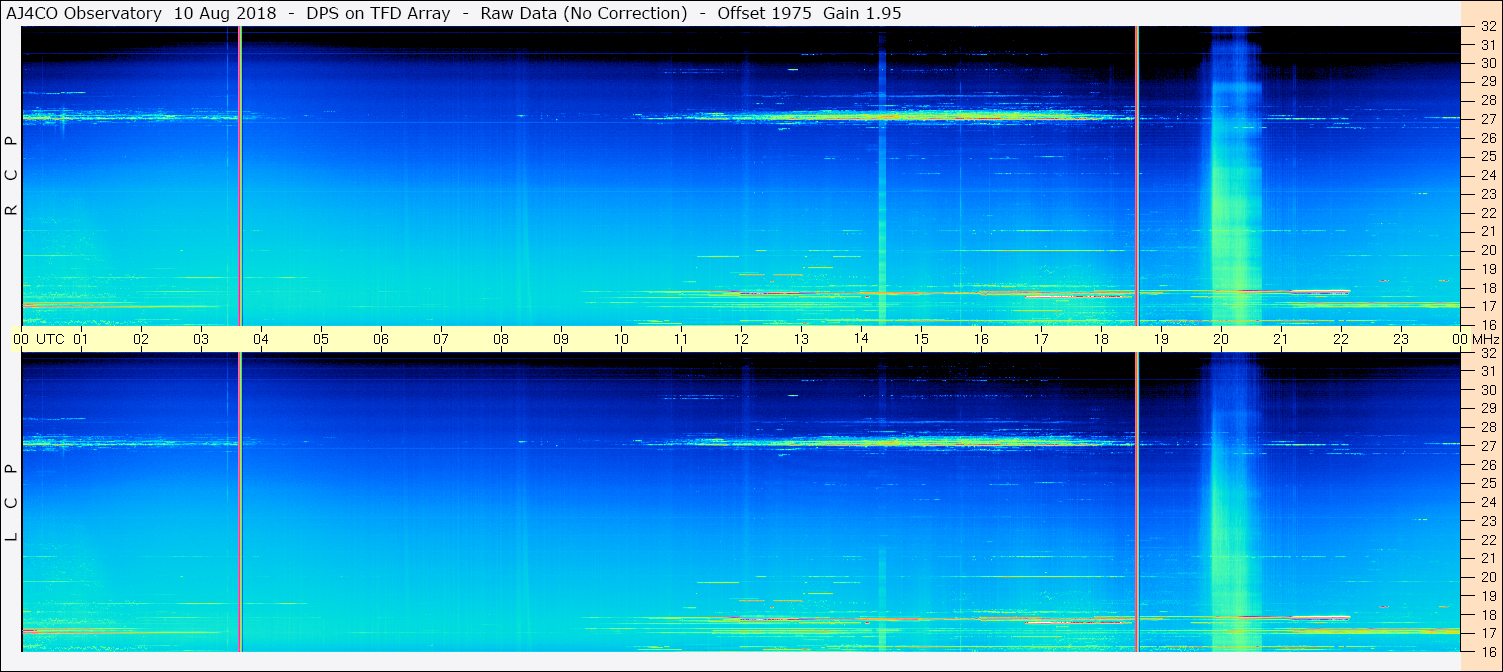The height and width of the screenshot is (672, 1503).
Task: Click "Raw Data (No Correction)" header label
Action: [x=584, y=13]
